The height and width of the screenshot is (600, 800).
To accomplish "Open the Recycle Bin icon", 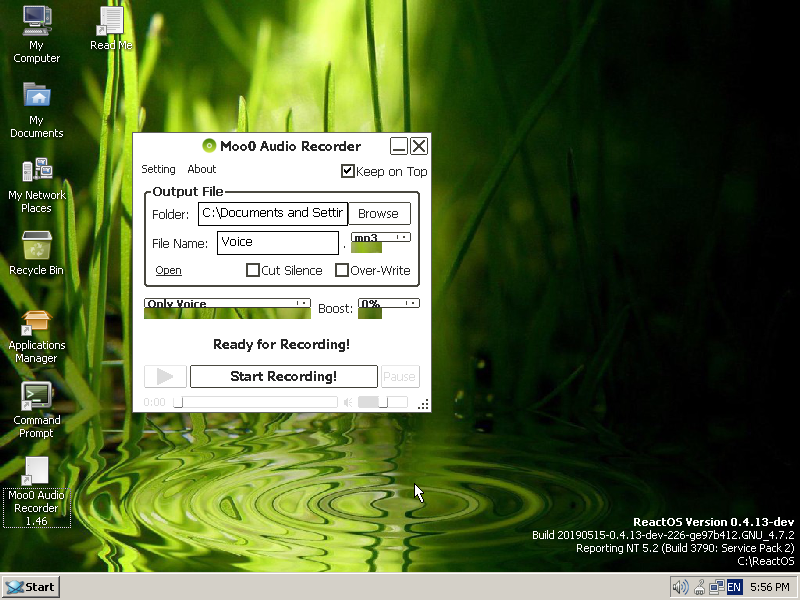I will pos(36,246).
